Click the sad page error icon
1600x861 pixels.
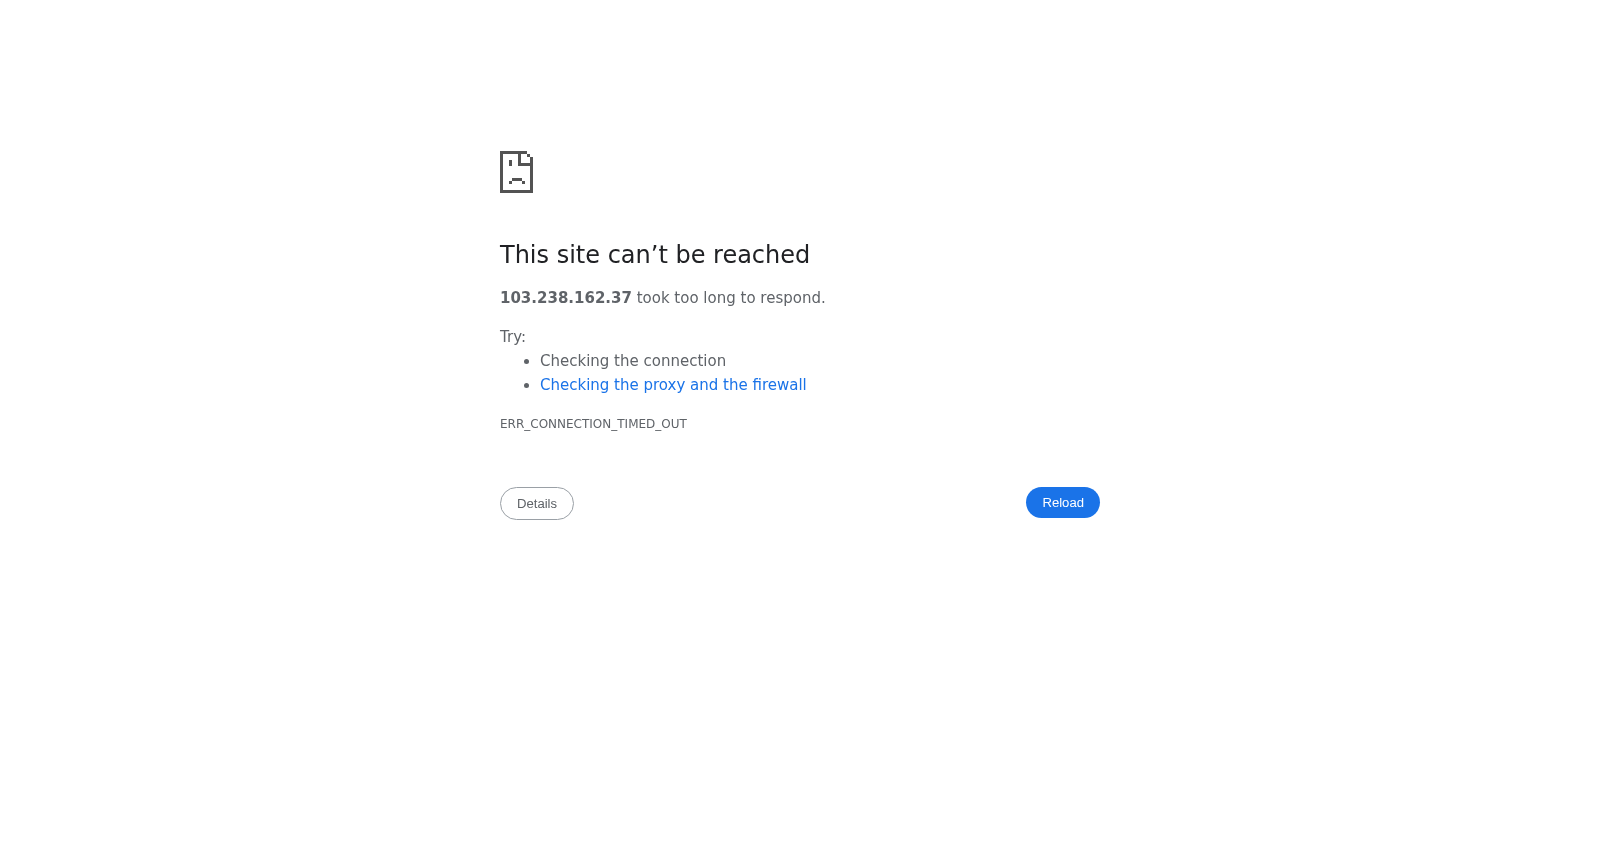[x=516, y=172]
